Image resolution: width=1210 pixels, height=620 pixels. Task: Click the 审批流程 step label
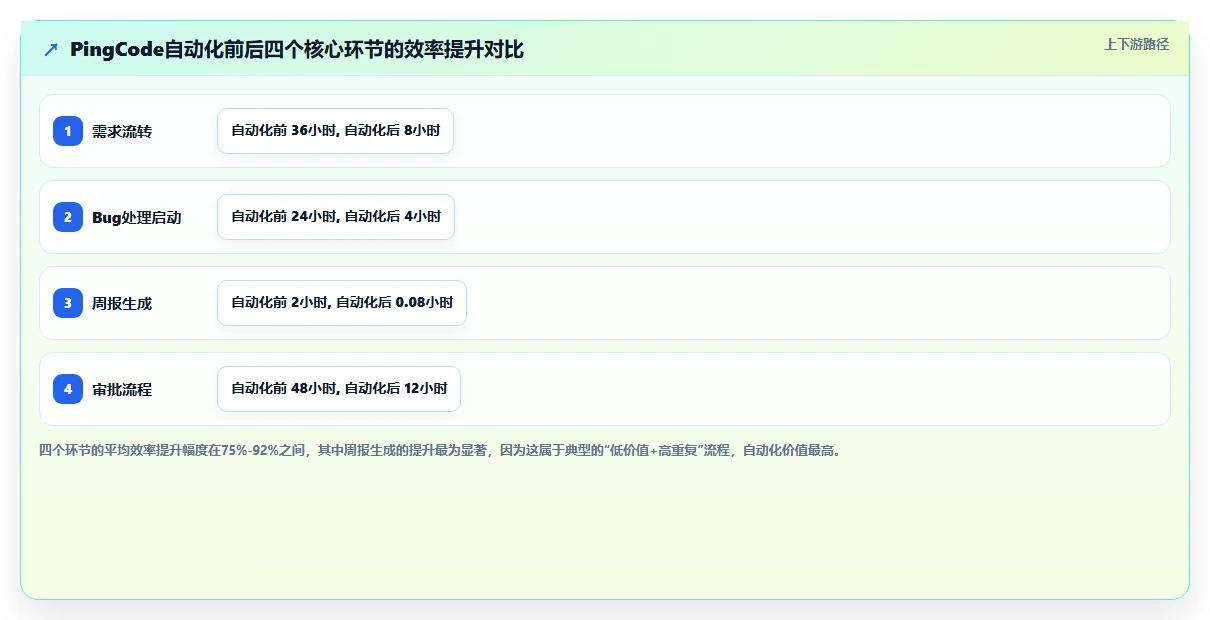(122, 389)
